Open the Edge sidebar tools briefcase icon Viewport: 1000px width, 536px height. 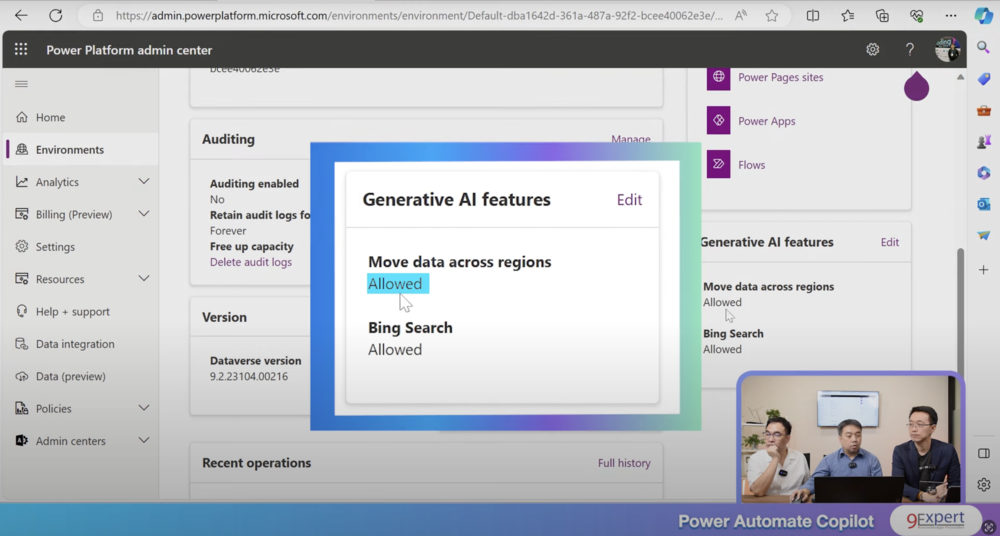[x=983, y=110]
